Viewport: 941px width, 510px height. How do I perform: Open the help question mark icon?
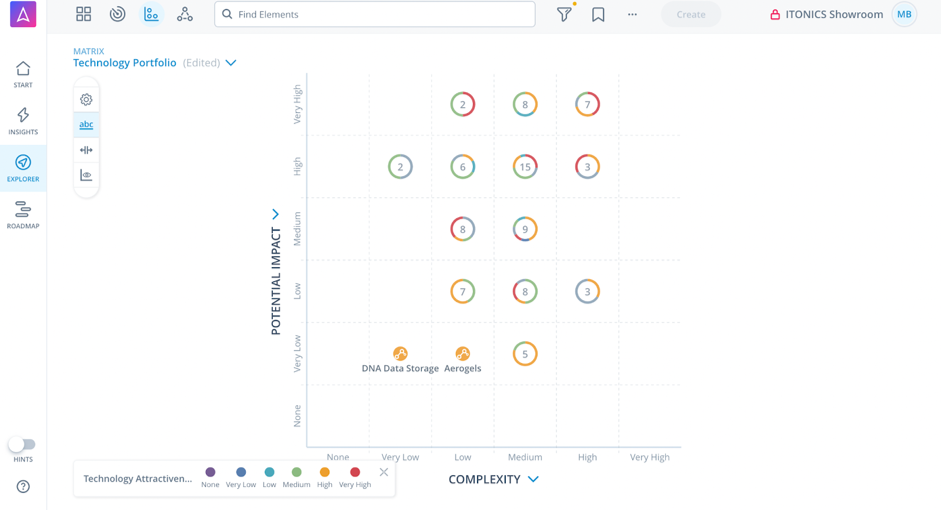pyautogui.click(x=23, y=487)
